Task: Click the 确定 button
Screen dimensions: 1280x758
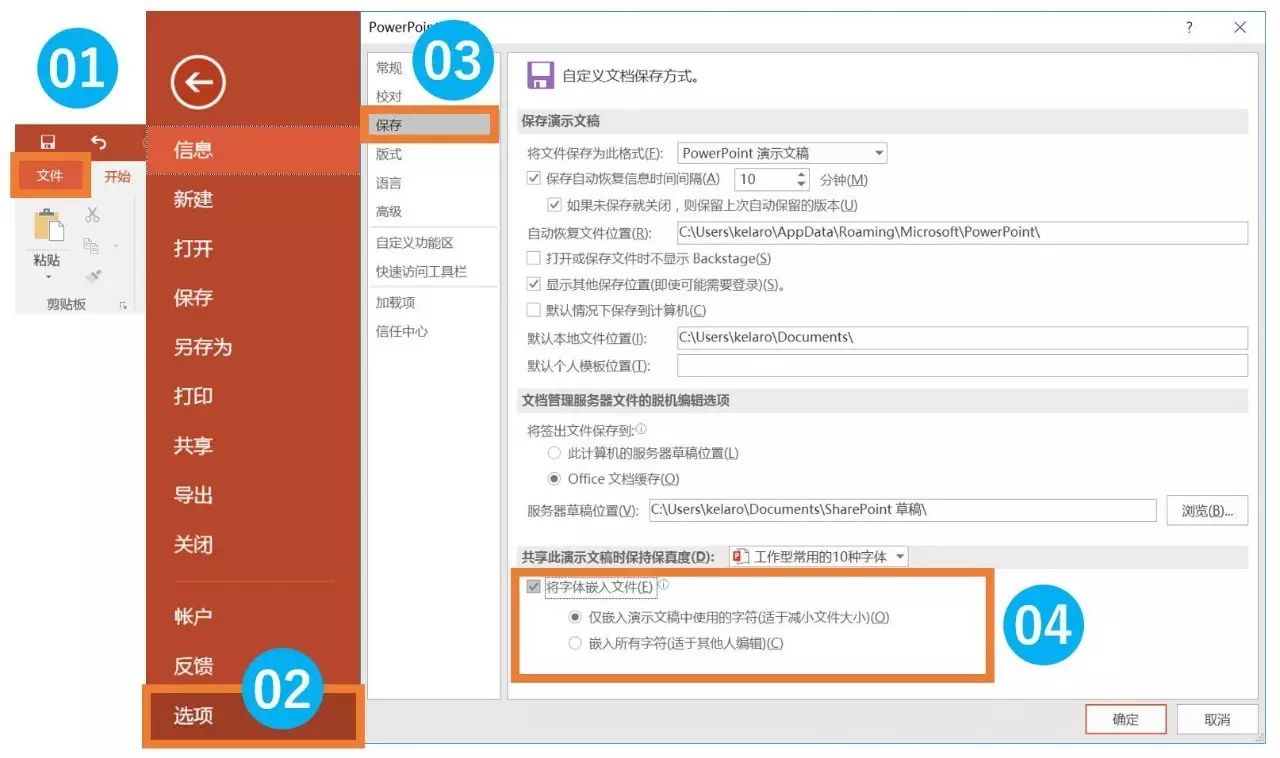Action: pos(1126,719)
